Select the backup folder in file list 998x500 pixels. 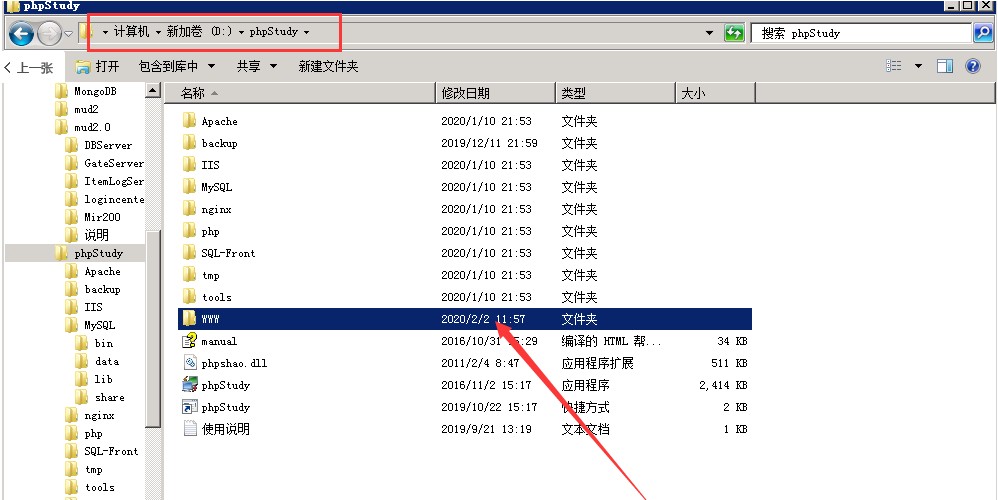point(219,143)
